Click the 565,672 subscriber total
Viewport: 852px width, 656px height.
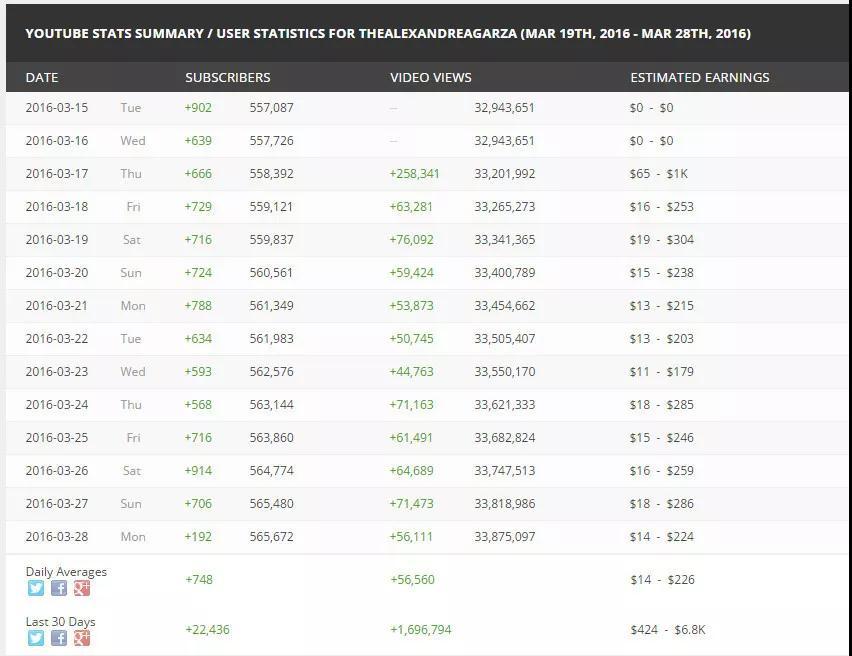click(271, 537)
